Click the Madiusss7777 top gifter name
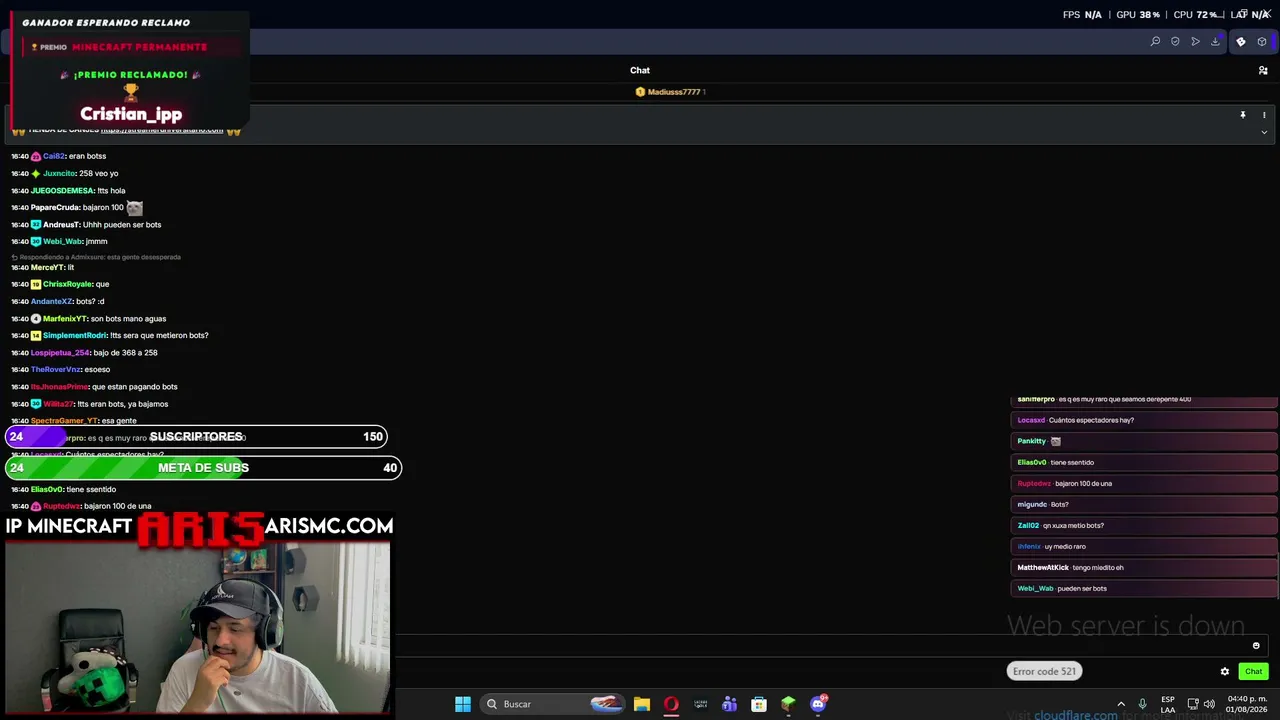This screenshot has height=720, width=1280. [x=674, y=92]
